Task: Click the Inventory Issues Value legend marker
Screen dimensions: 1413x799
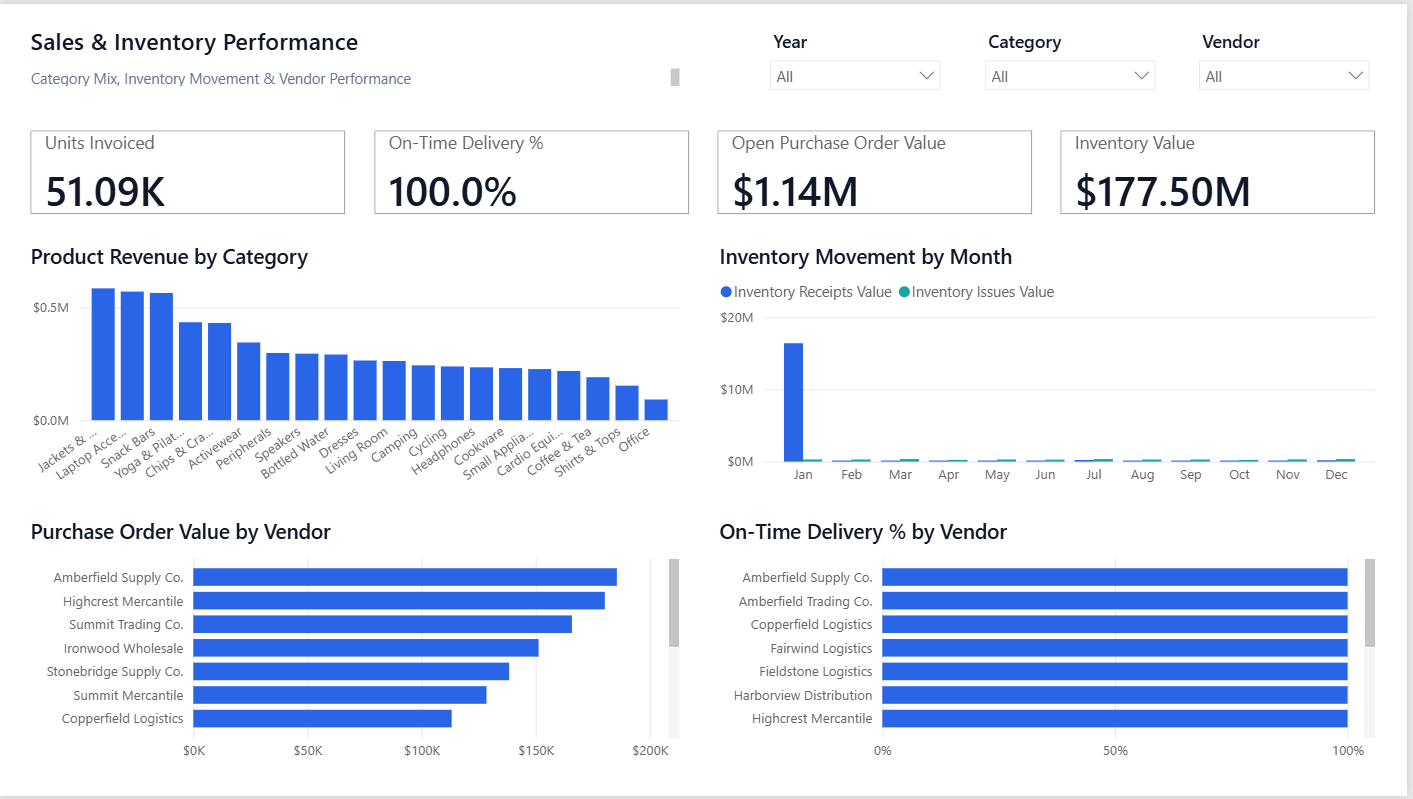Action: click(904, 292)
